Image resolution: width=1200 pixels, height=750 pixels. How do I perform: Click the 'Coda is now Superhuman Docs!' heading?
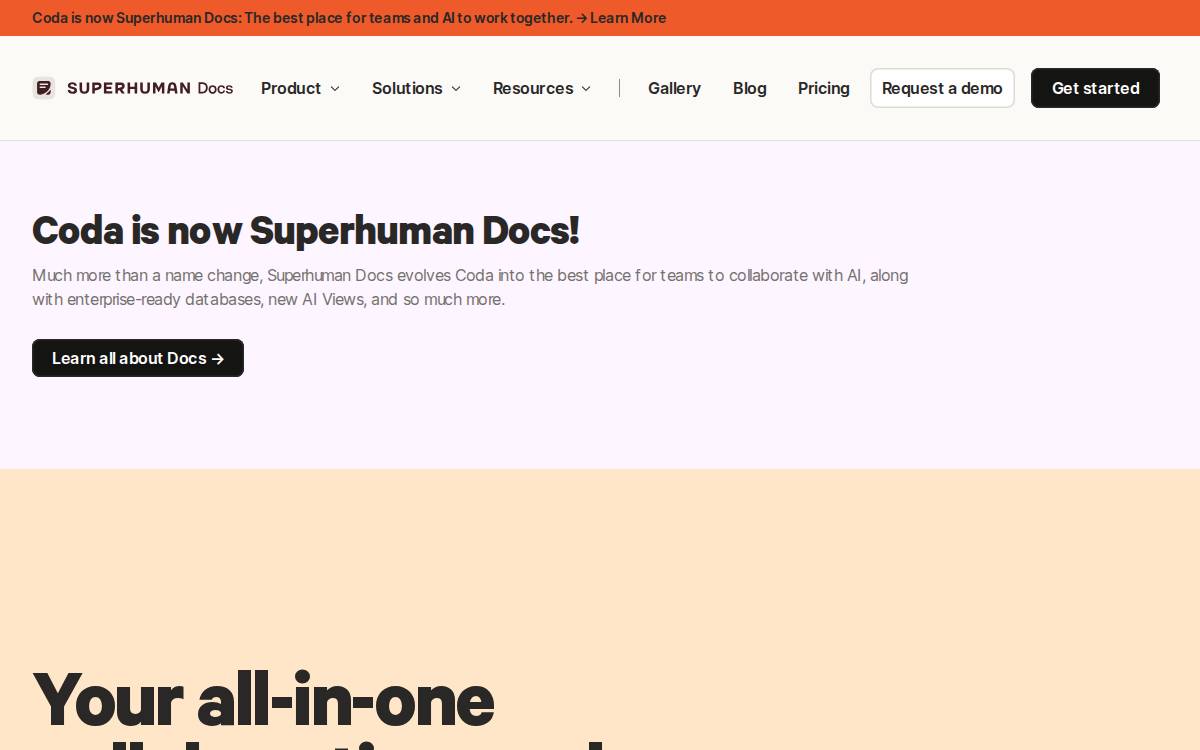tap(306, 230)
